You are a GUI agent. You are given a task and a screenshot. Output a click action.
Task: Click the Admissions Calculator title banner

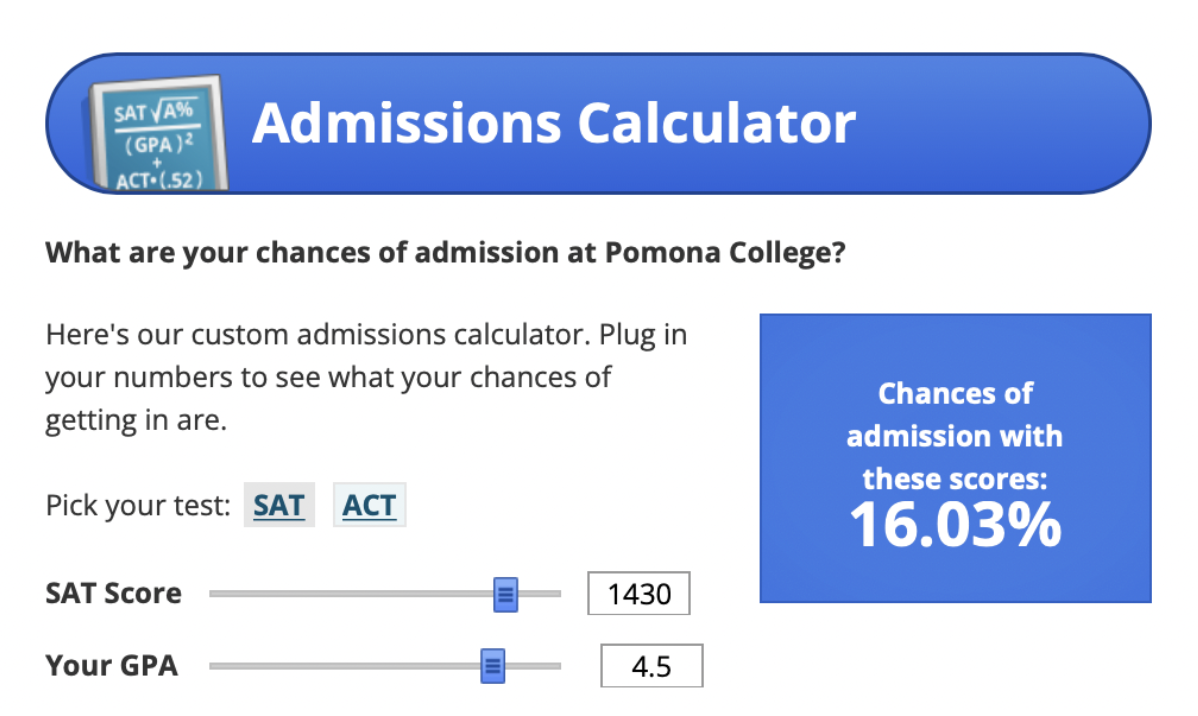pyautogui.click(x=556, y=122)
